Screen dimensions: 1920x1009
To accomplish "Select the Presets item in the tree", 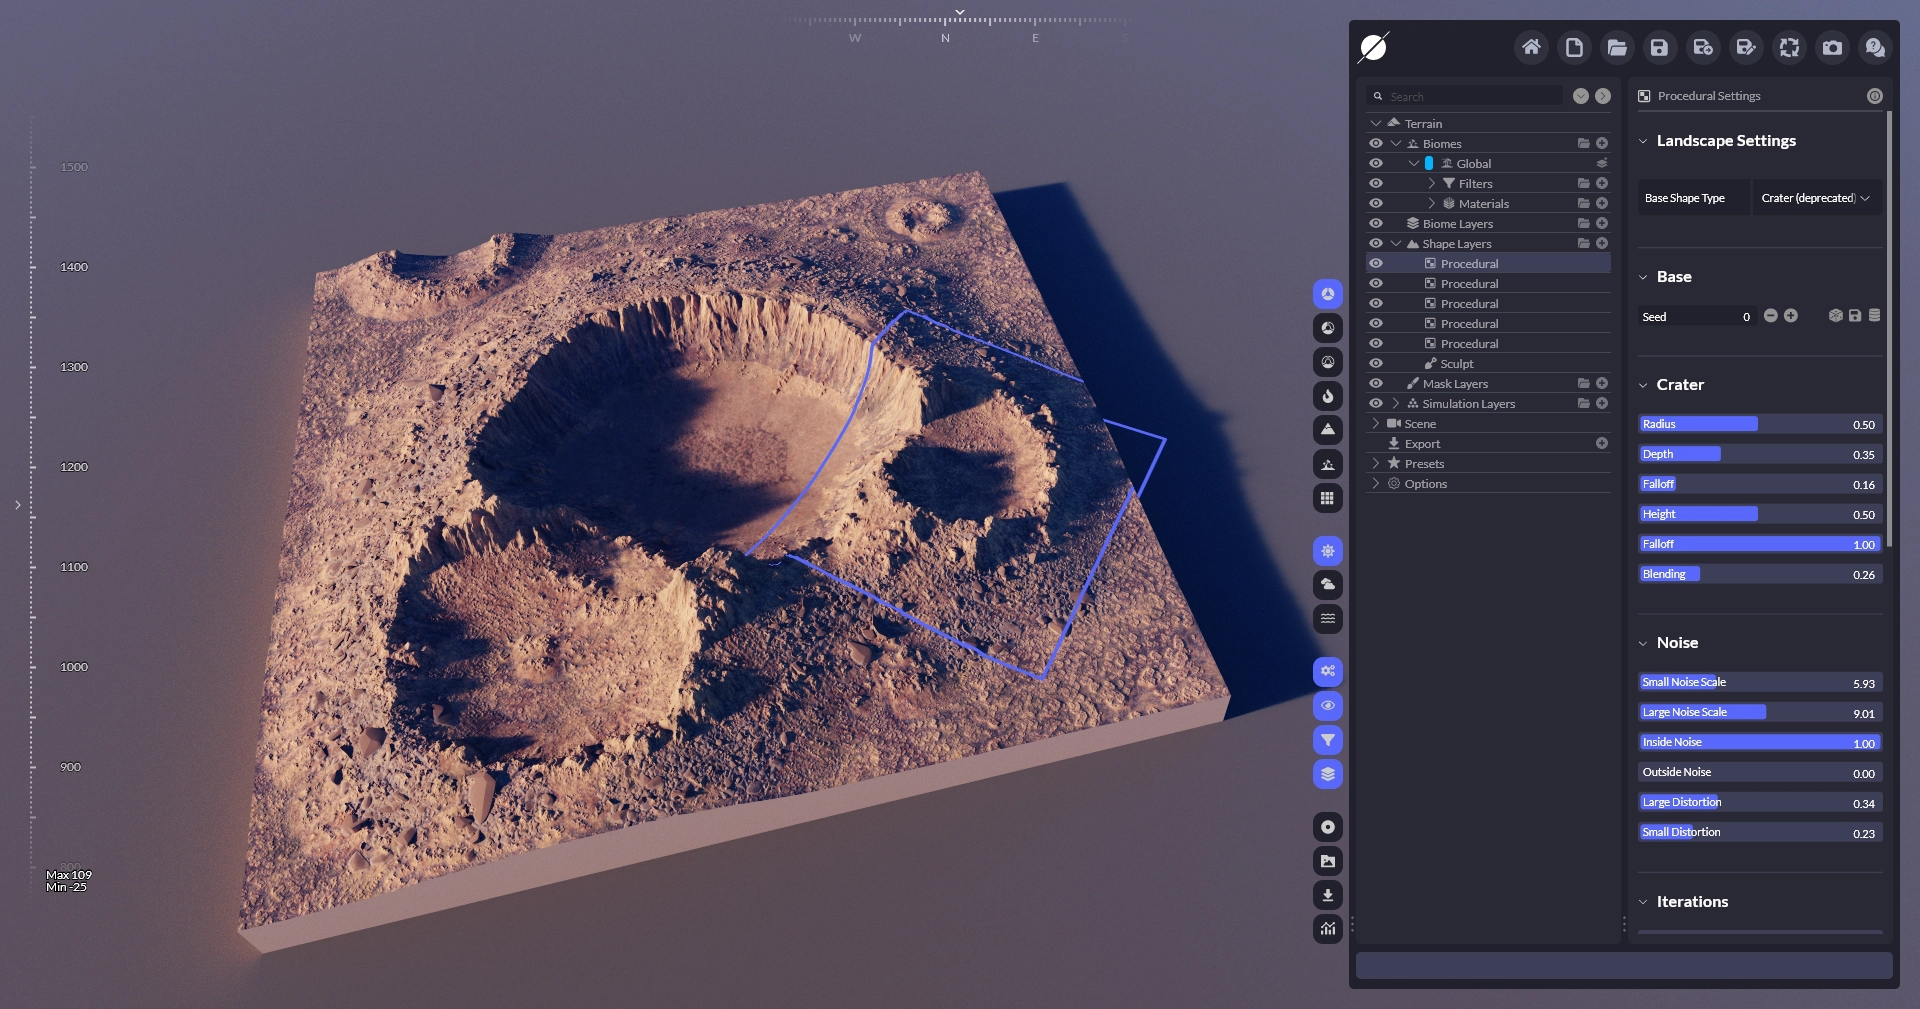I will 1424,464.
